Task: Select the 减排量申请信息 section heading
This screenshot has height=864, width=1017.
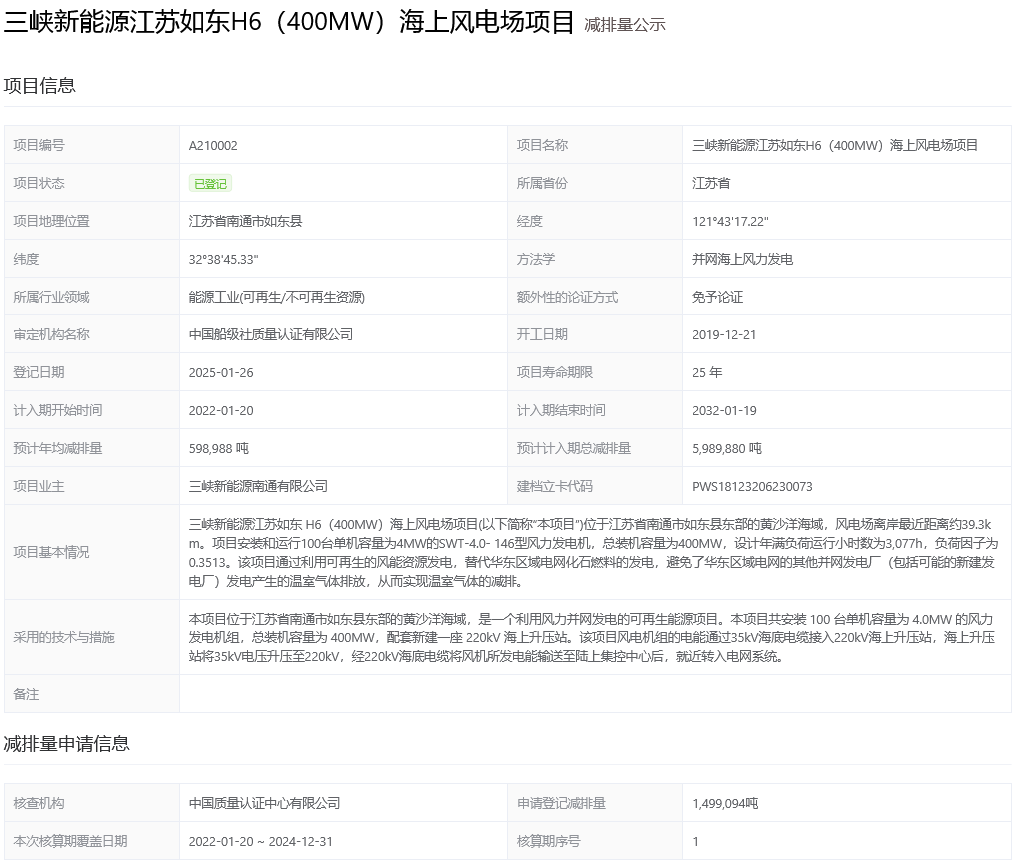Action: [67, 744]
